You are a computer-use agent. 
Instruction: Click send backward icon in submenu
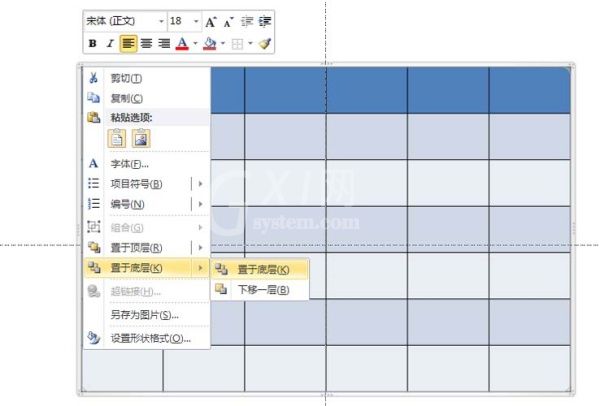[221, 289]
